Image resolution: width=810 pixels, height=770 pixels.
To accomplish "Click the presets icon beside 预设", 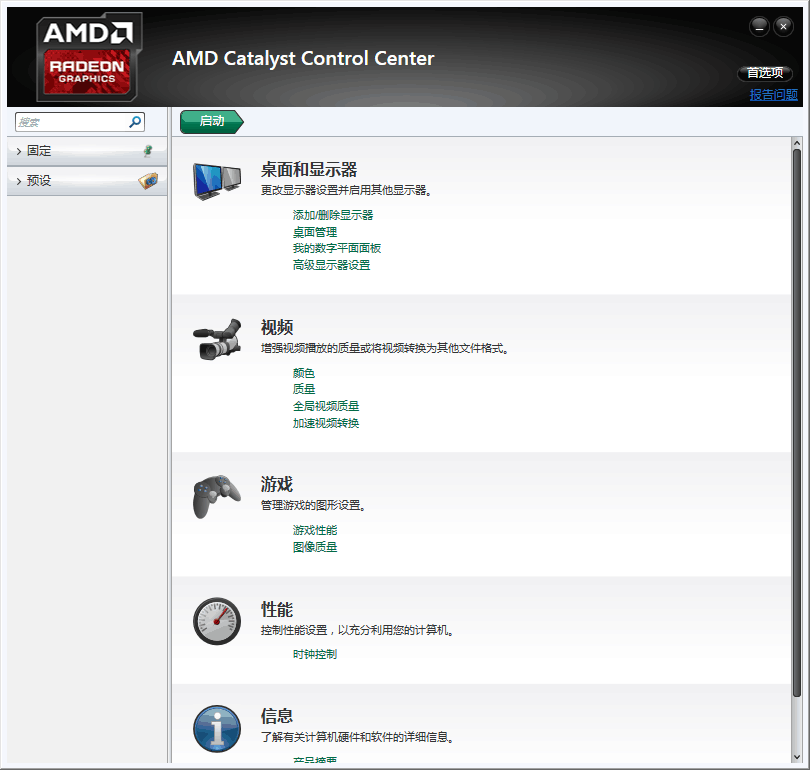I will click(x=147, y=181).
